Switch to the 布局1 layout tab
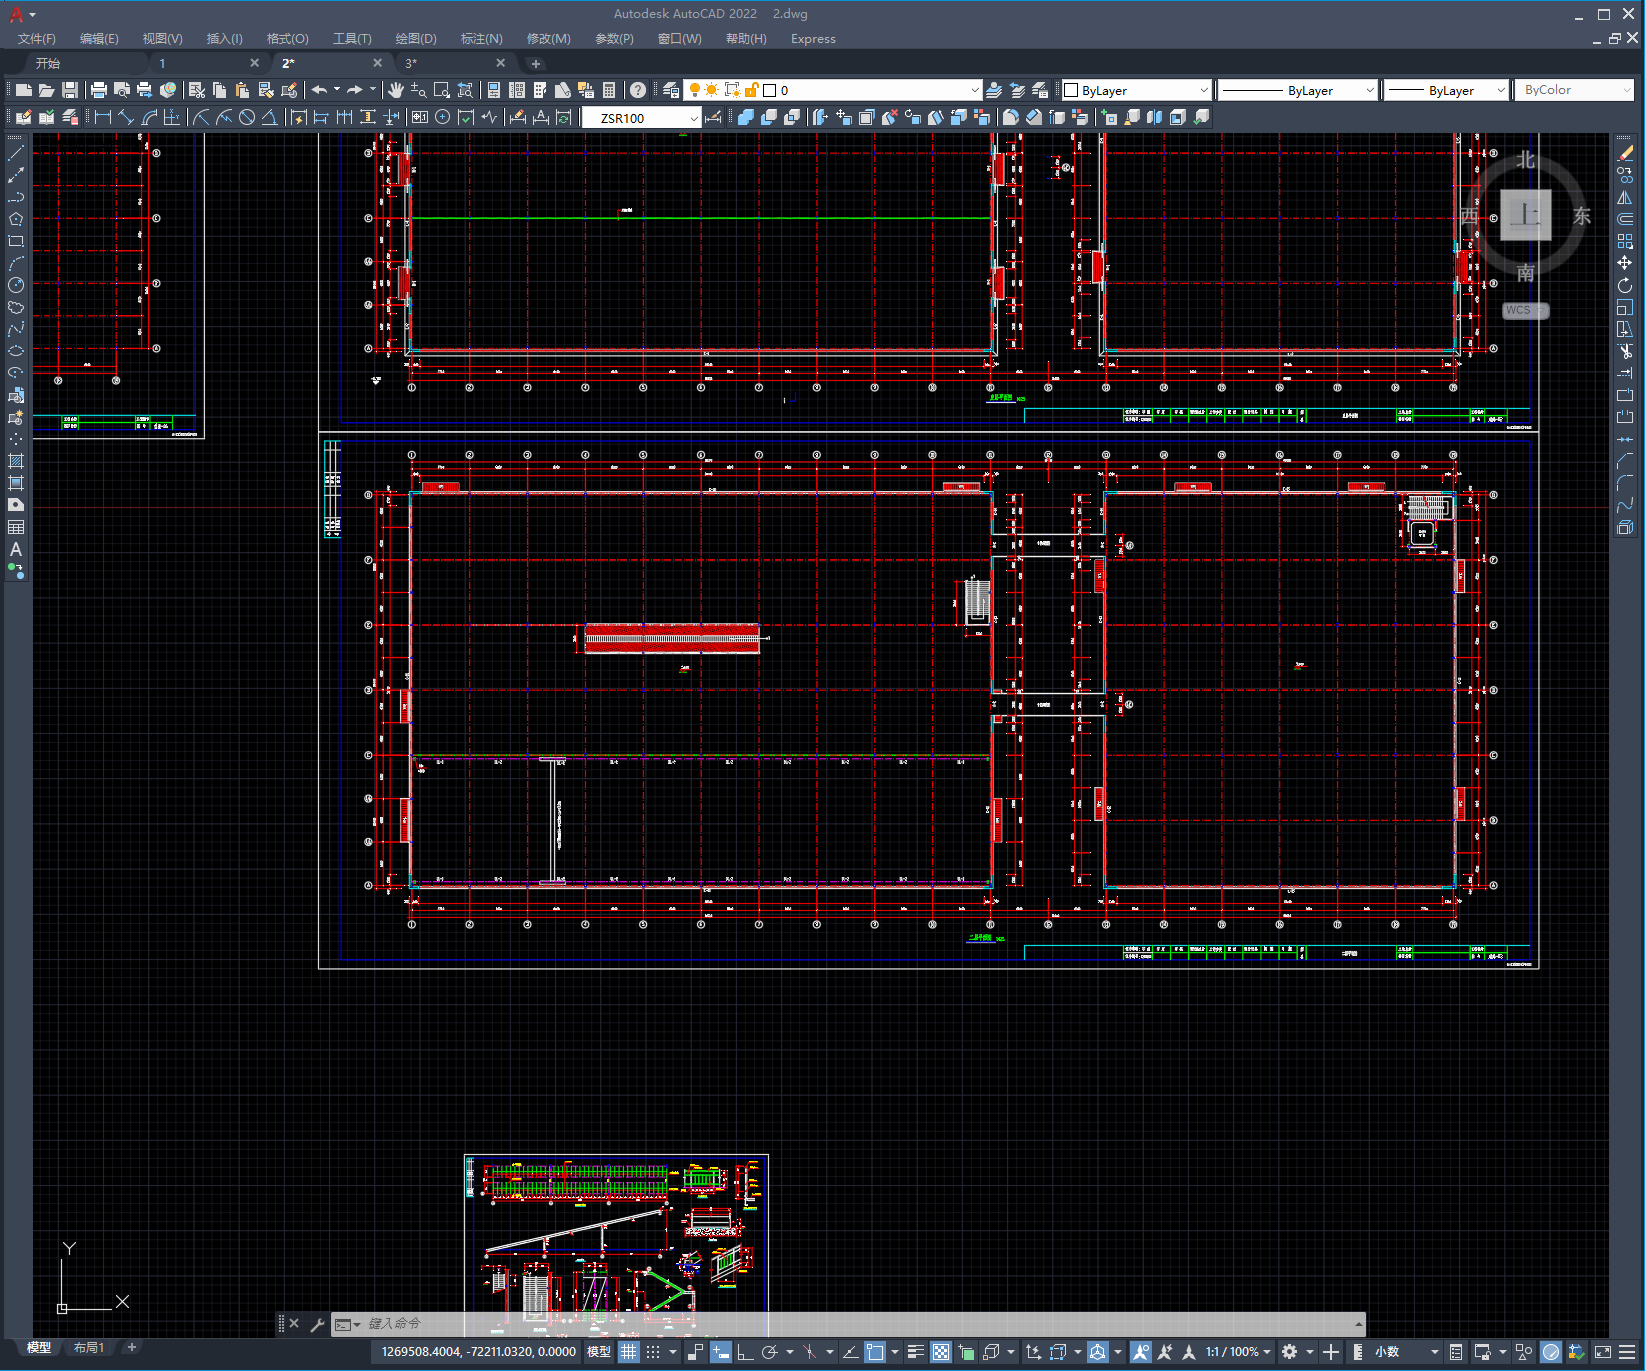1645x1371 pixels. 89,1347
